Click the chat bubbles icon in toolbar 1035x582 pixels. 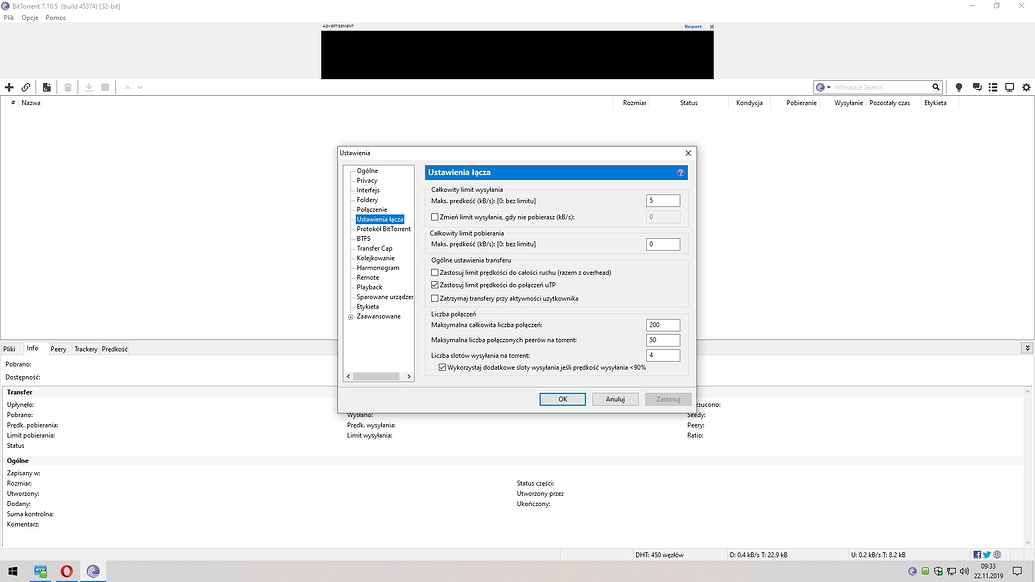coord(977,88)
